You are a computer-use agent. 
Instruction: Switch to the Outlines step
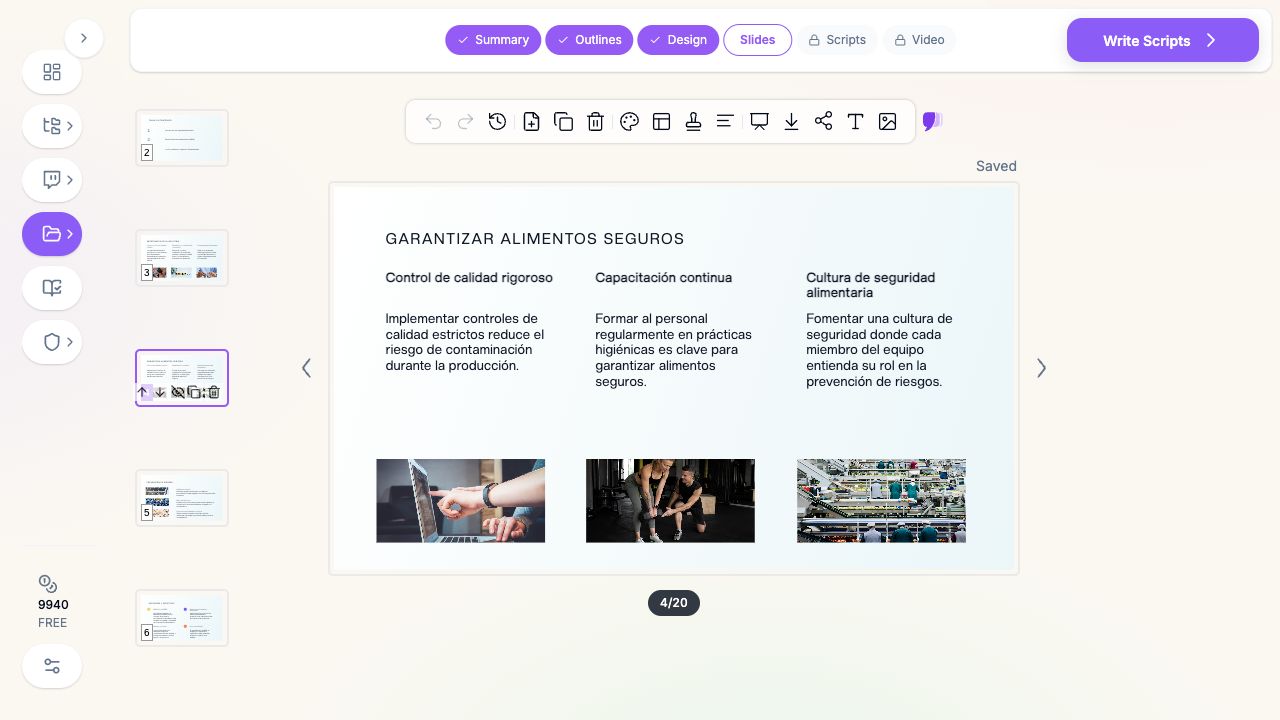[589, 40]
